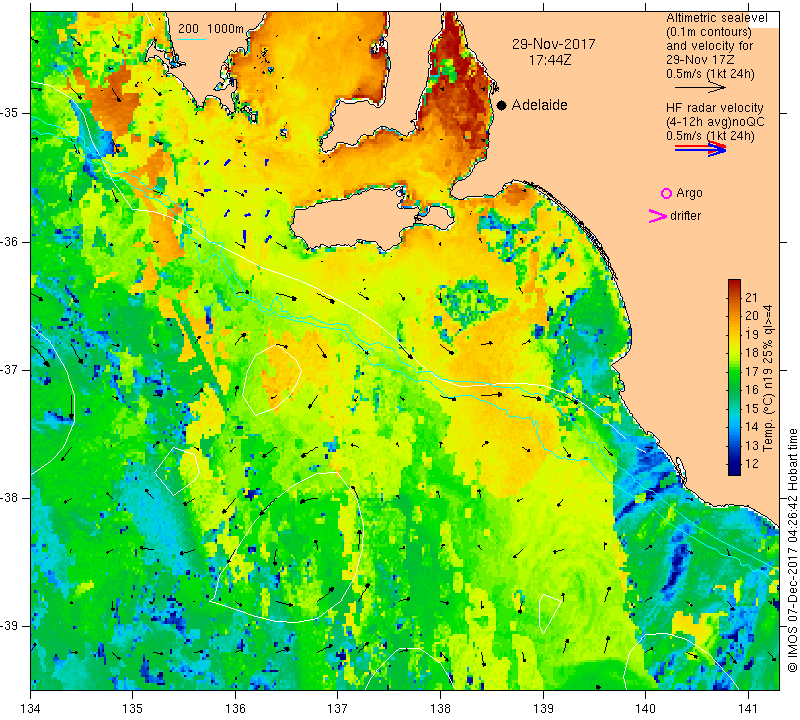Click the 'HF radar velocity' legend heading
This screenshot has width=800, height=720.
click(x=714, y=108)
